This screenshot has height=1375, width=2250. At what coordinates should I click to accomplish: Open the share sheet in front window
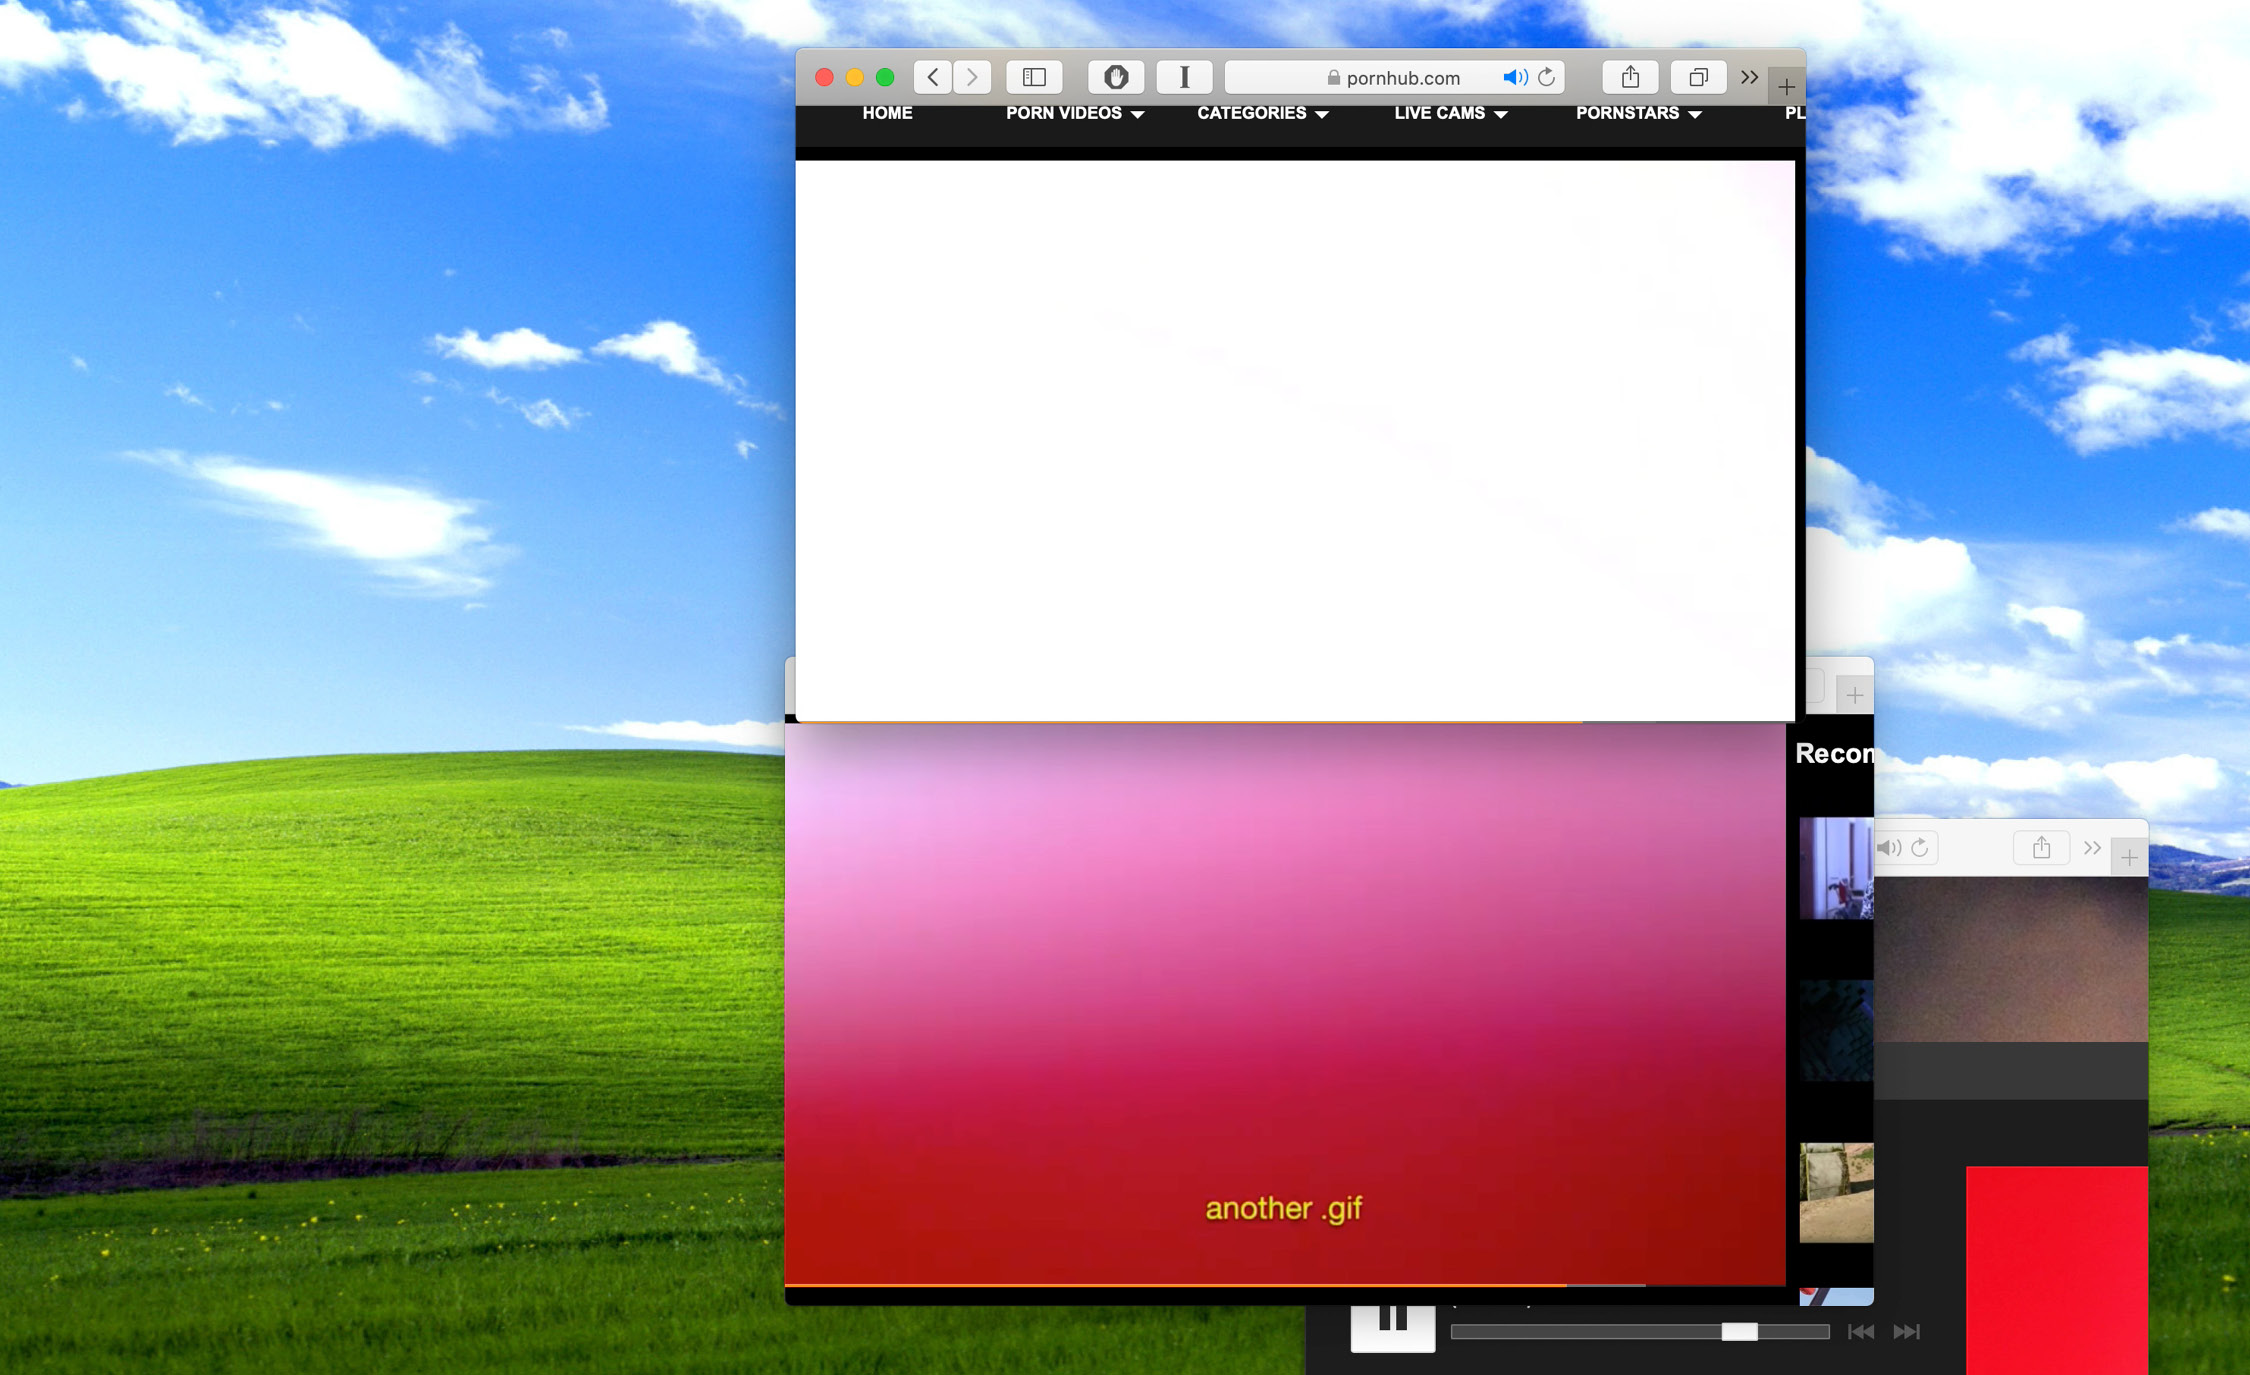(1630, 77)
